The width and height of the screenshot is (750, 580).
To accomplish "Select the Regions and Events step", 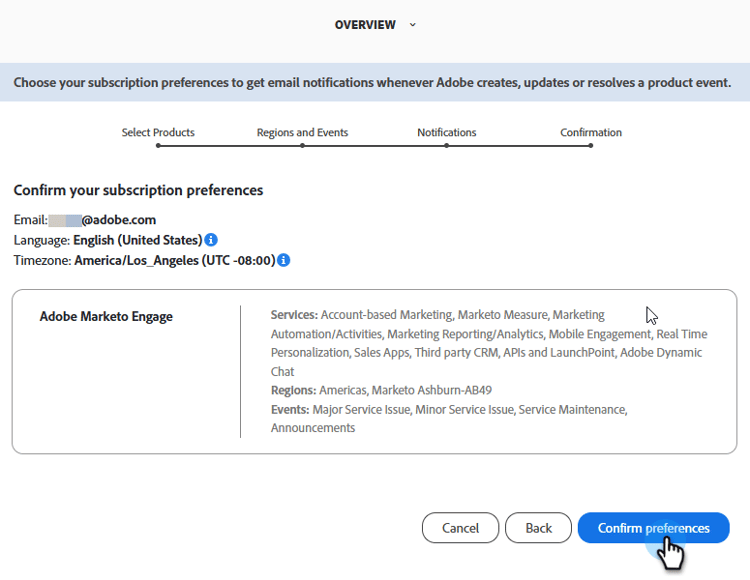I will click(x=302, y=132).
